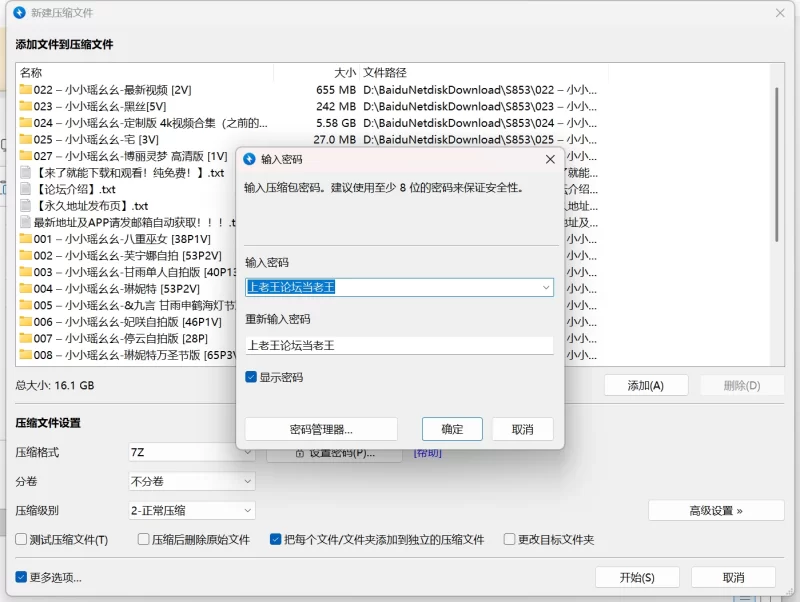
Task: Click the app icon in 输入密码 title bar
Action: pyautogui.click(x=249, y=159)
